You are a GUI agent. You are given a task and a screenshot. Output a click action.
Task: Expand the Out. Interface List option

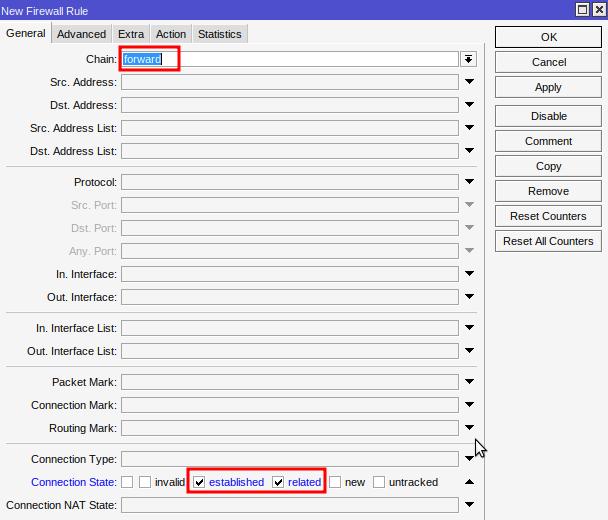pyautogui.click(x=469, y=351)
